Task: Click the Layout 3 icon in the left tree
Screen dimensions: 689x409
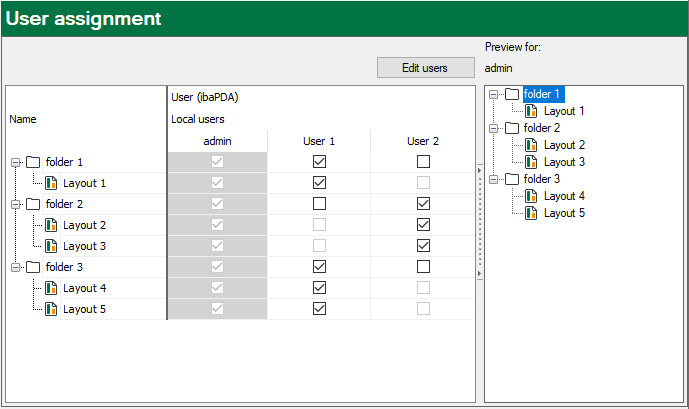Action: click(52, 246)
